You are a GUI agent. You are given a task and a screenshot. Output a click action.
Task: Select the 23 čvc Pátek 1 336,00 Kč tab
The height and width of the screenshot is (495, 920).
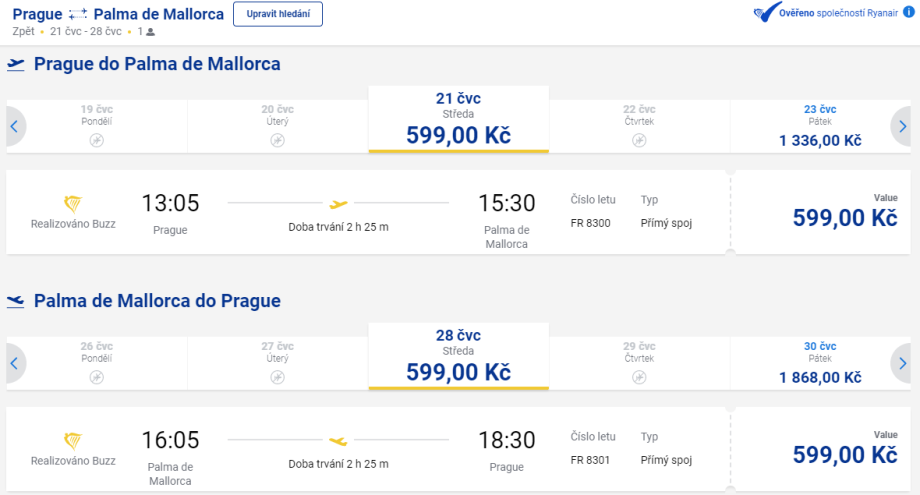point(819,126)
